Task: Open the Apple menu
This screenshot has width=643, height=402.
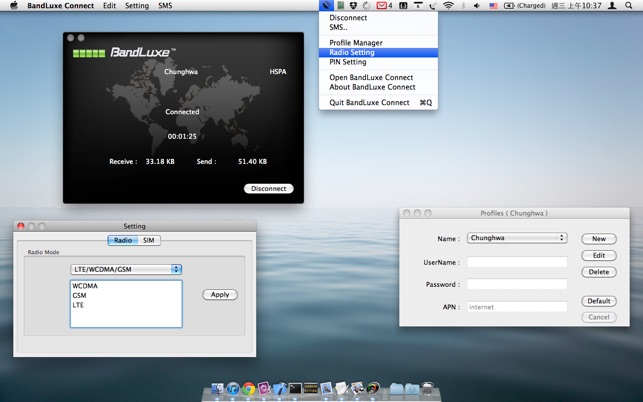Action: click(x=14, y=5)
